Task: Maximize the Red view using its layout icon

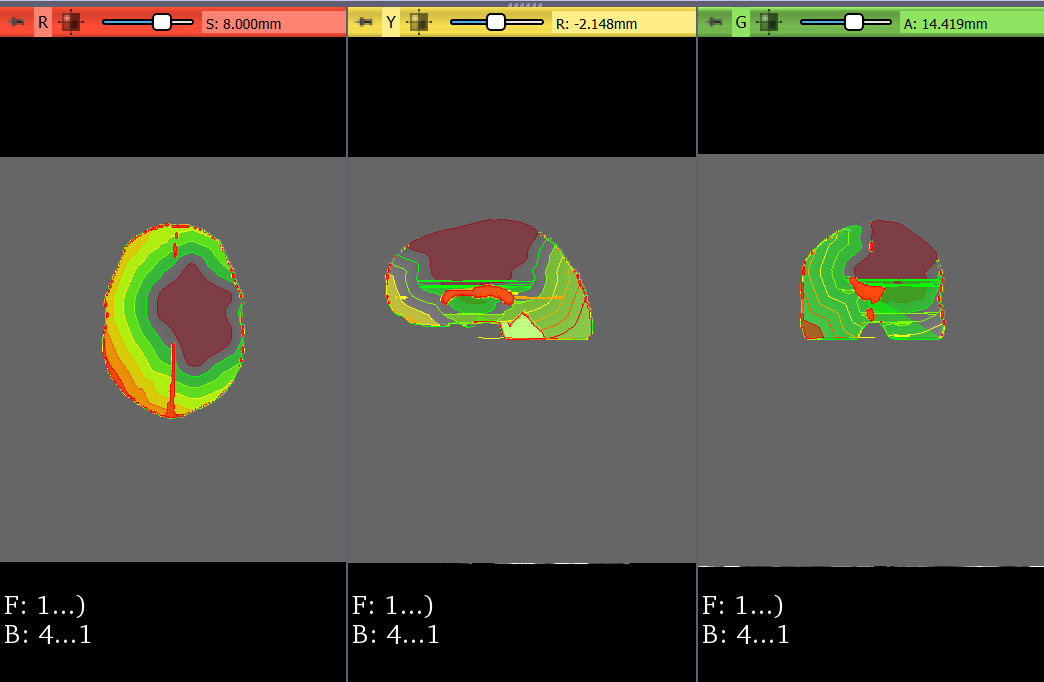Action: click(70, 22)
